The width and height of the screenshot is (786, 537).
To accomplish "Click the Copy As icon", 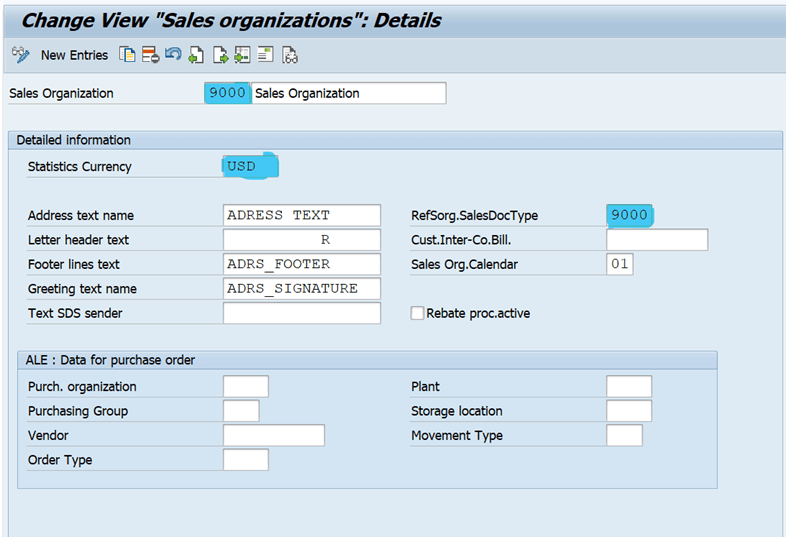I will click(x=127, y=55).
